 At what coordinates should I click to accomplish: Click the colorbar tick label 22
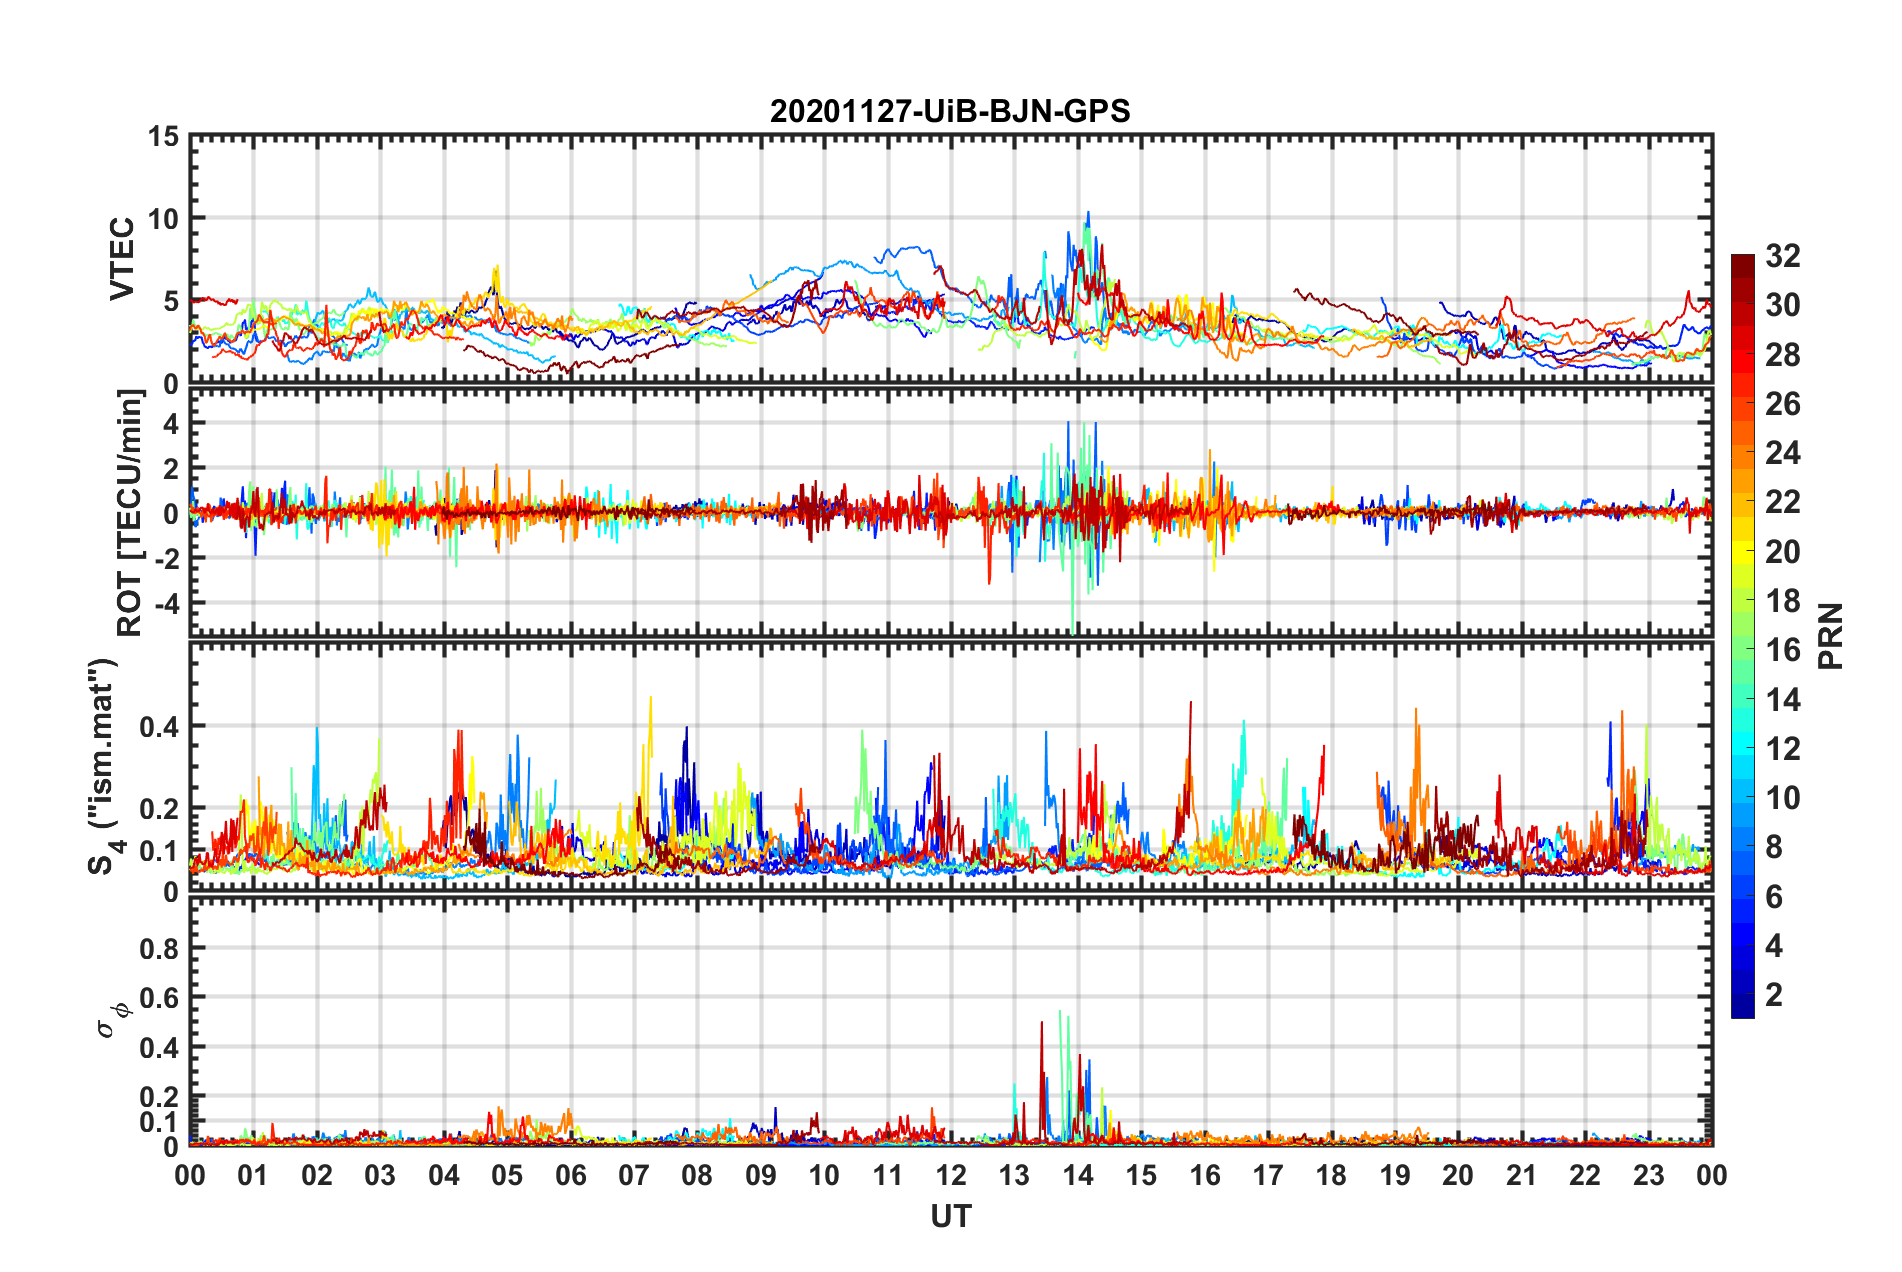click(x=1783, y=502)
